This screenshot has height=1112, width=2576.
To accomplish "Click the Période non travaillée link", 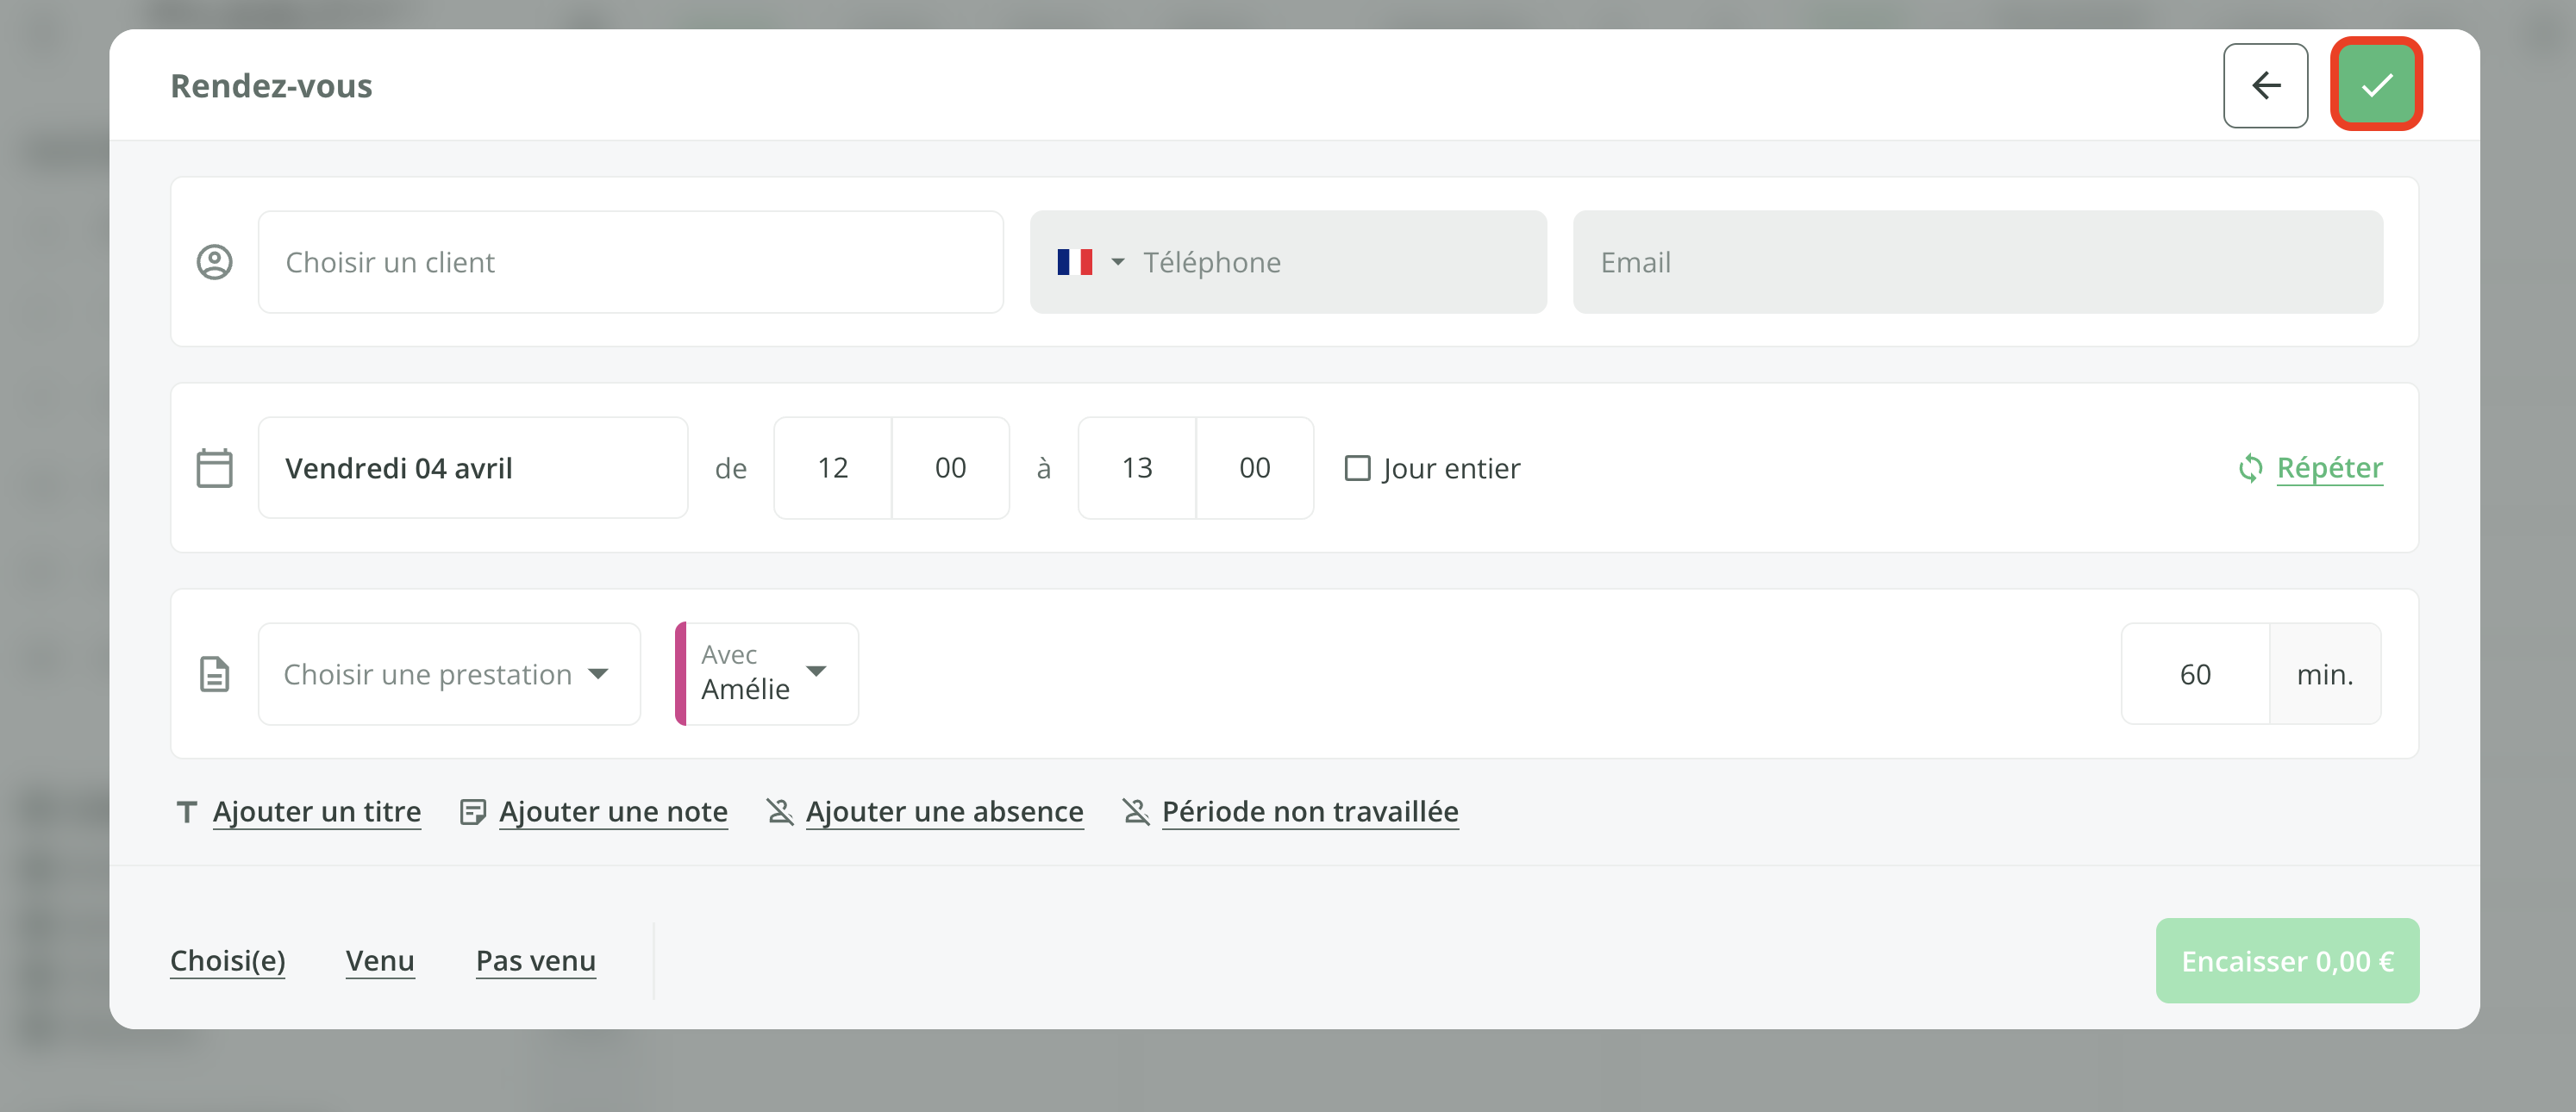I will click(x=1309, y=812).
